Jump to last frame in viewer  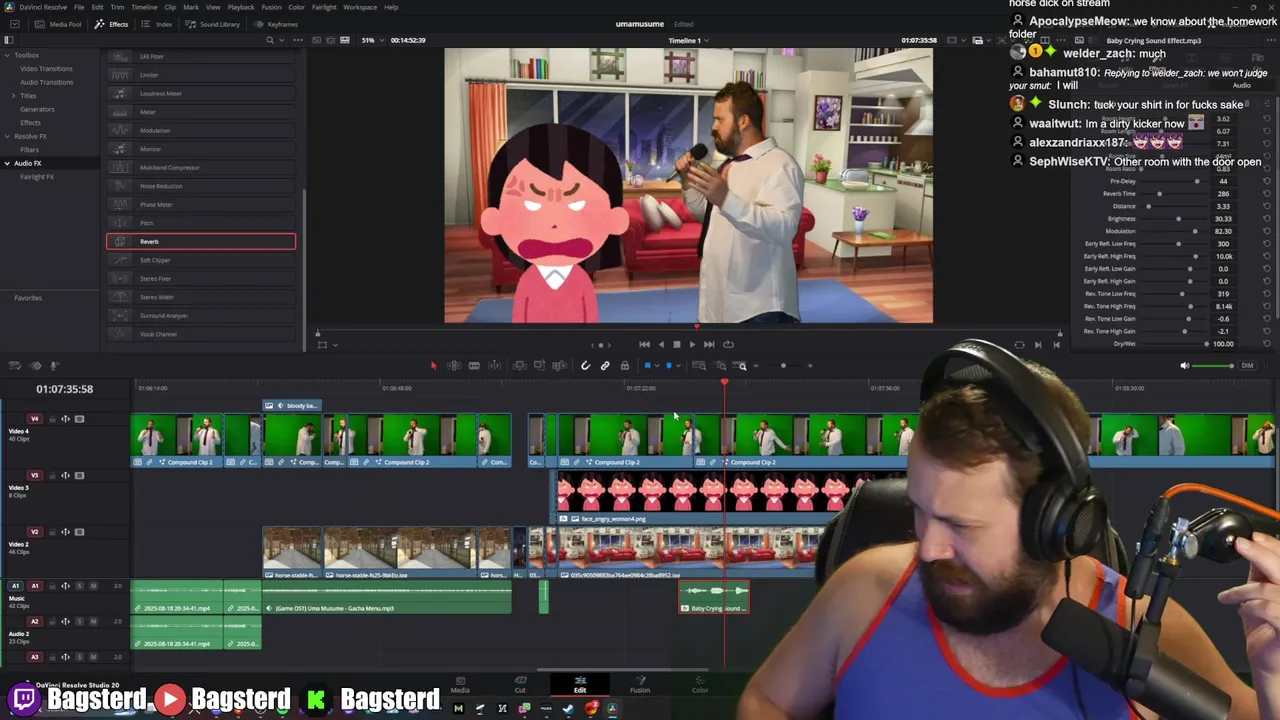pos(709,344)
